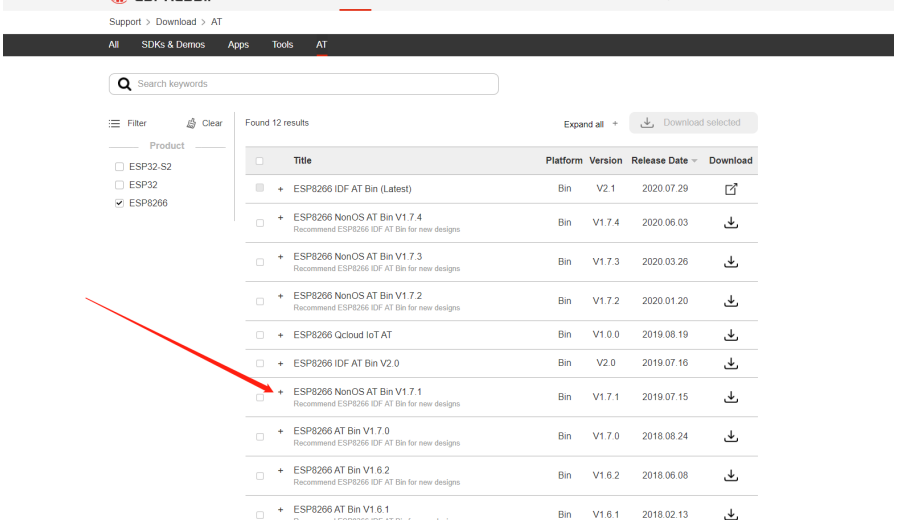Click the V2.1 version cell
This screenshot has height=531, width=906.
tap(606, 188)
